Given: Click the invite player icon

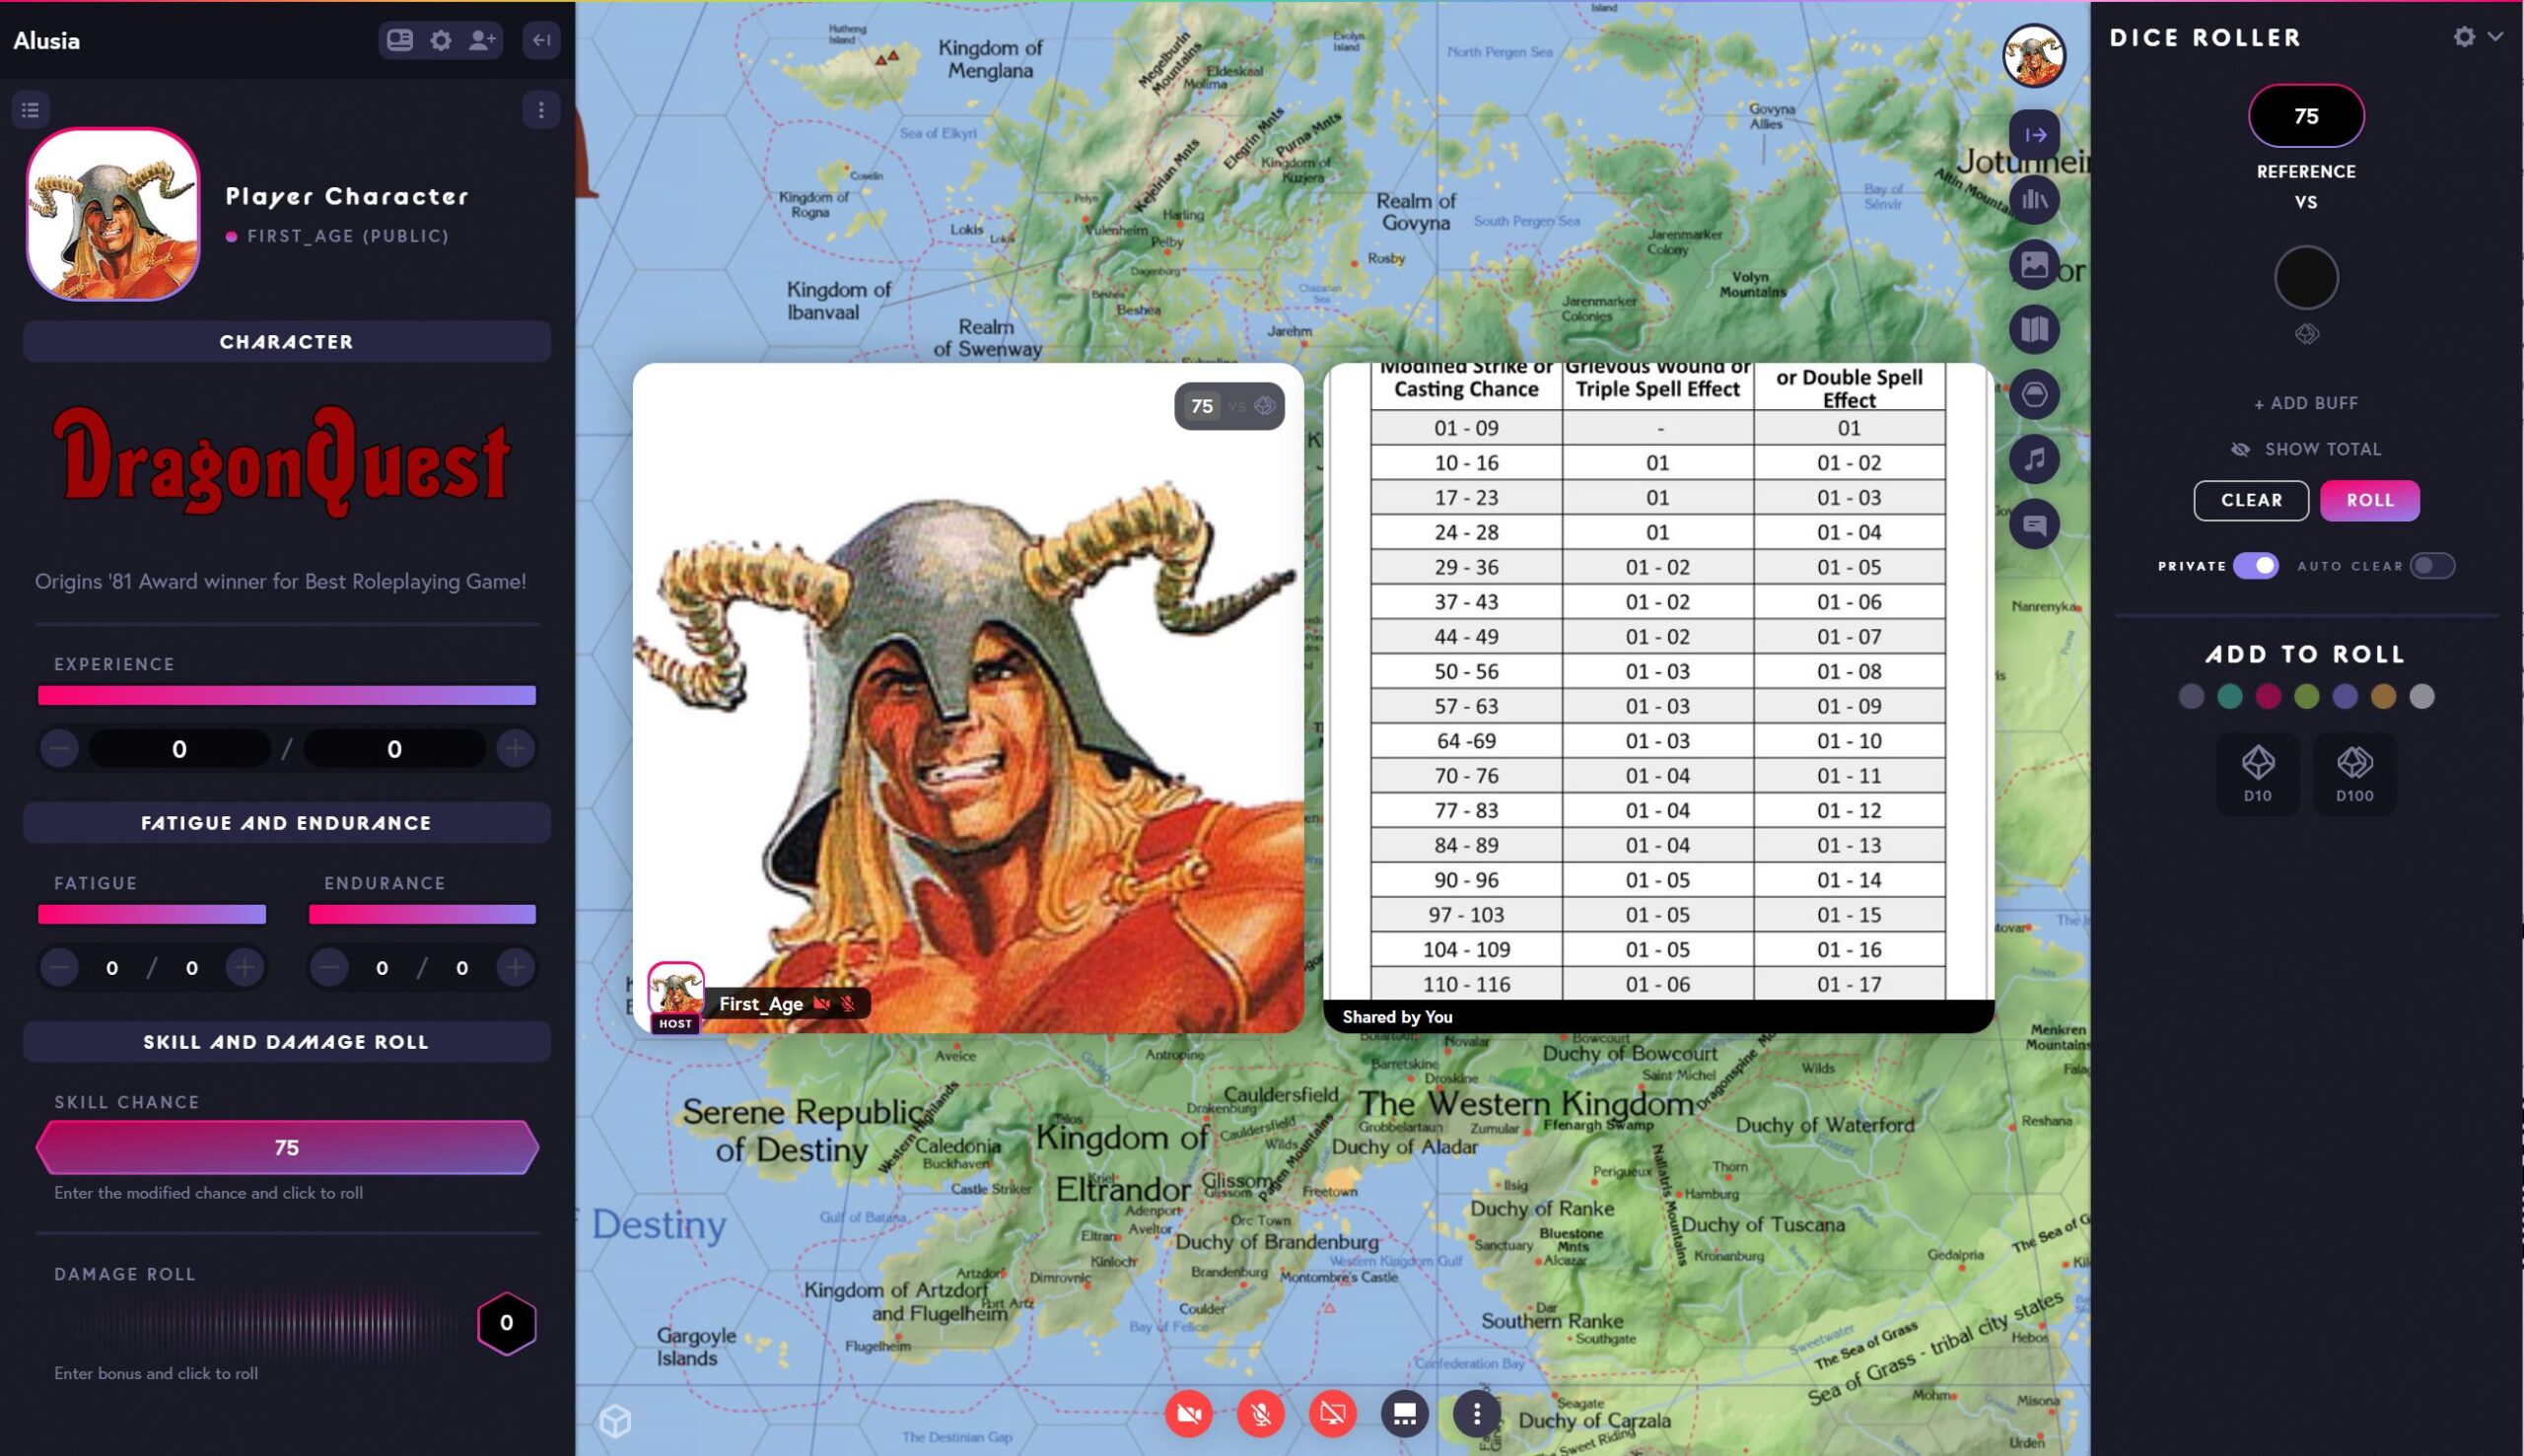Looking at the screenshot, I should pyautogui.click(x=482, y=40).
